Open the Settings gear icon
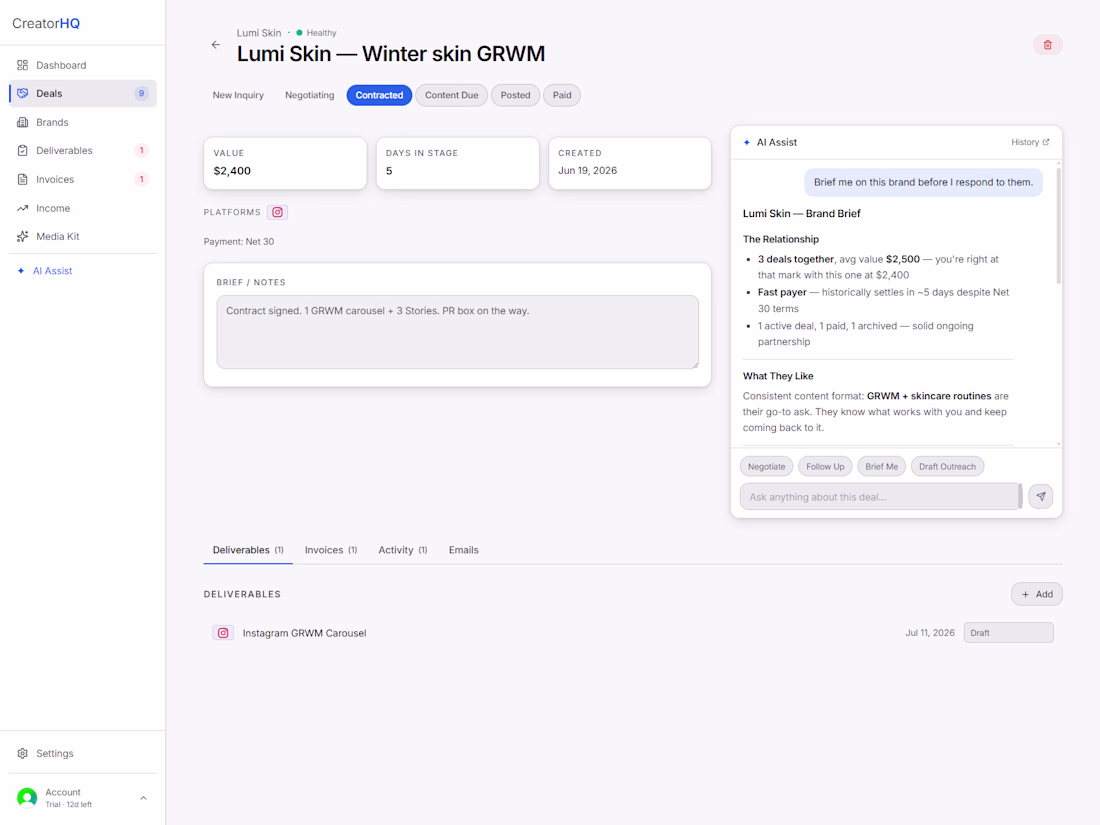 coord(22,753)
